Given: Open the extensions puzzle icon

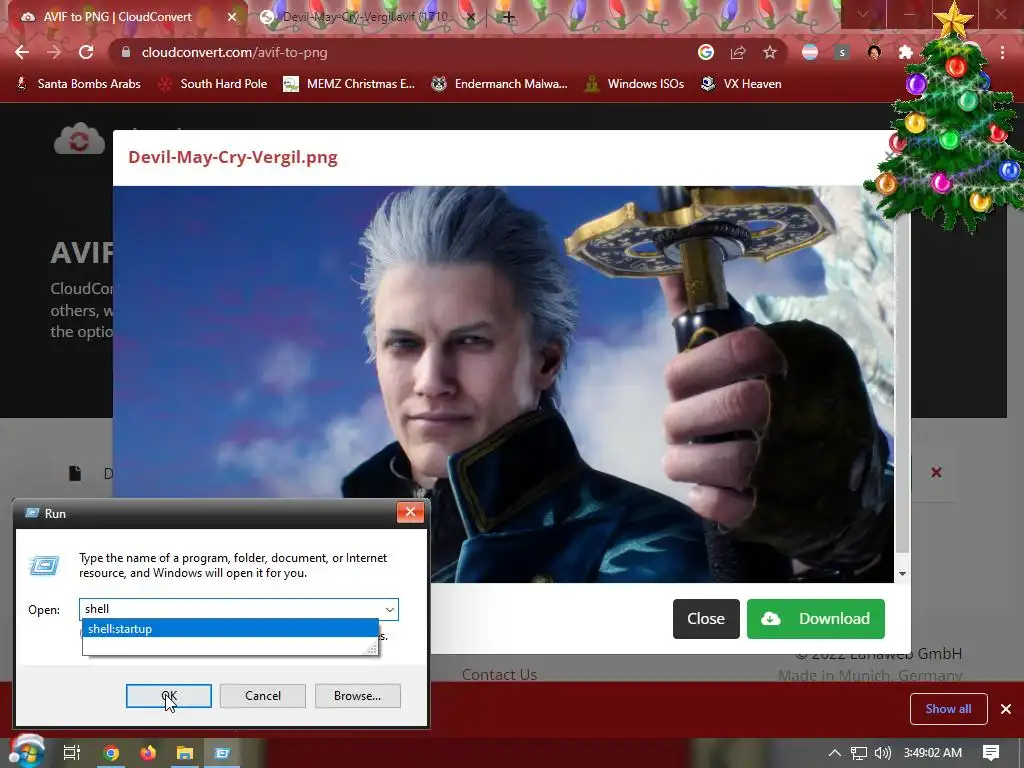Looking at the screenshot, I should point(906,52).
